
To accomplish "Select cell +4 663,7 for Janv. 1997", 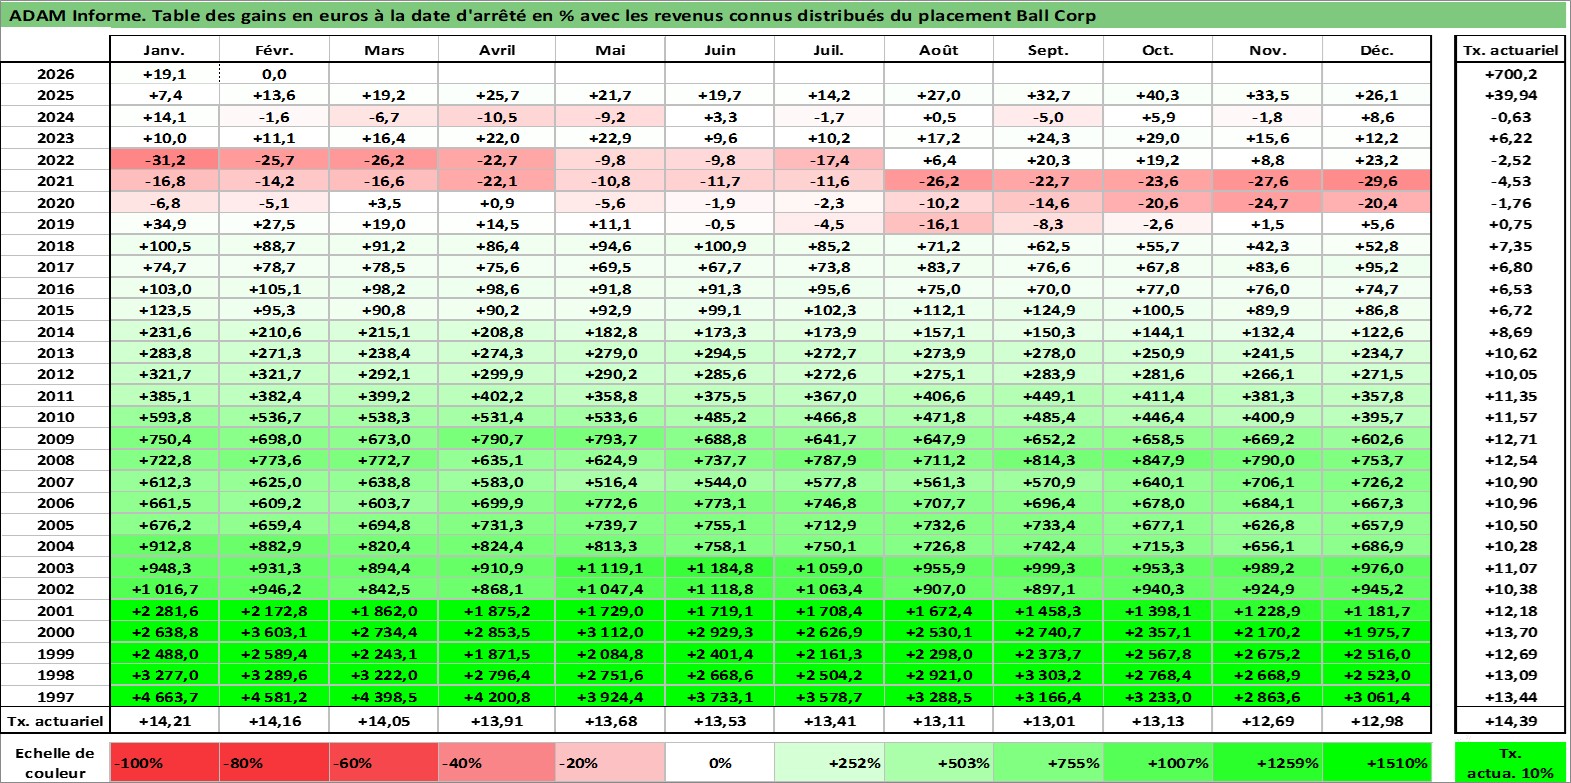I will tap(164, 697).
